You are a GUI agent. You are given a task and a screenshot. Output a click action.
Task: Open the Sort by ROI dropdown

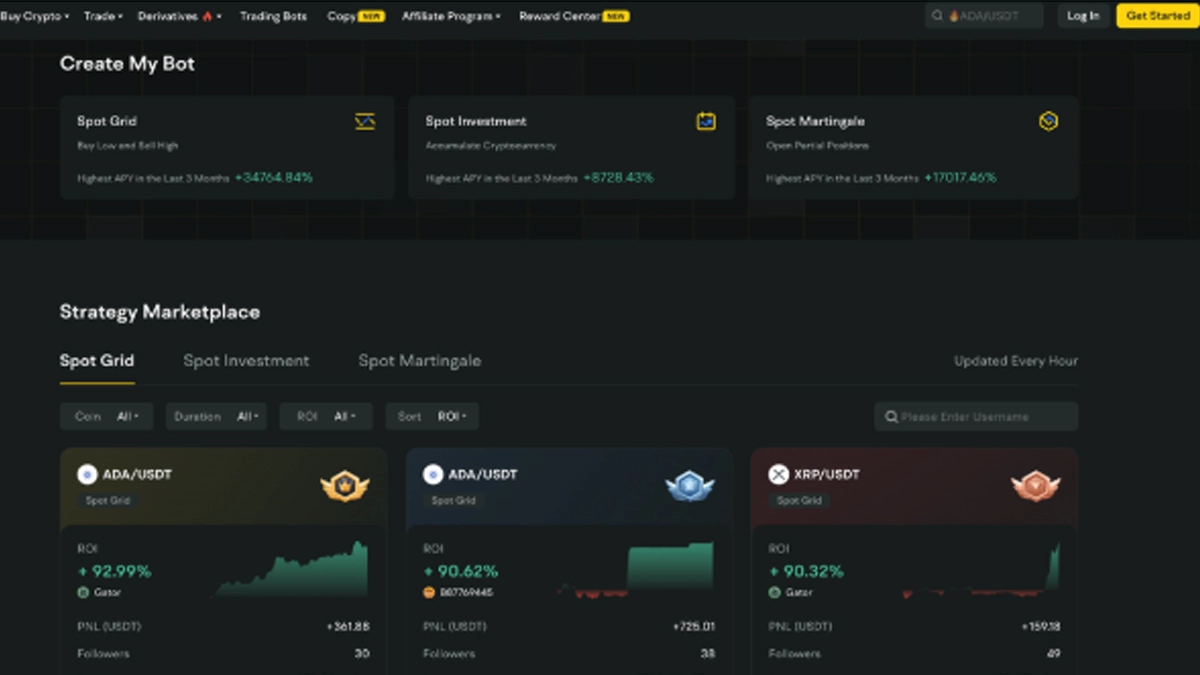pos(432,416)
